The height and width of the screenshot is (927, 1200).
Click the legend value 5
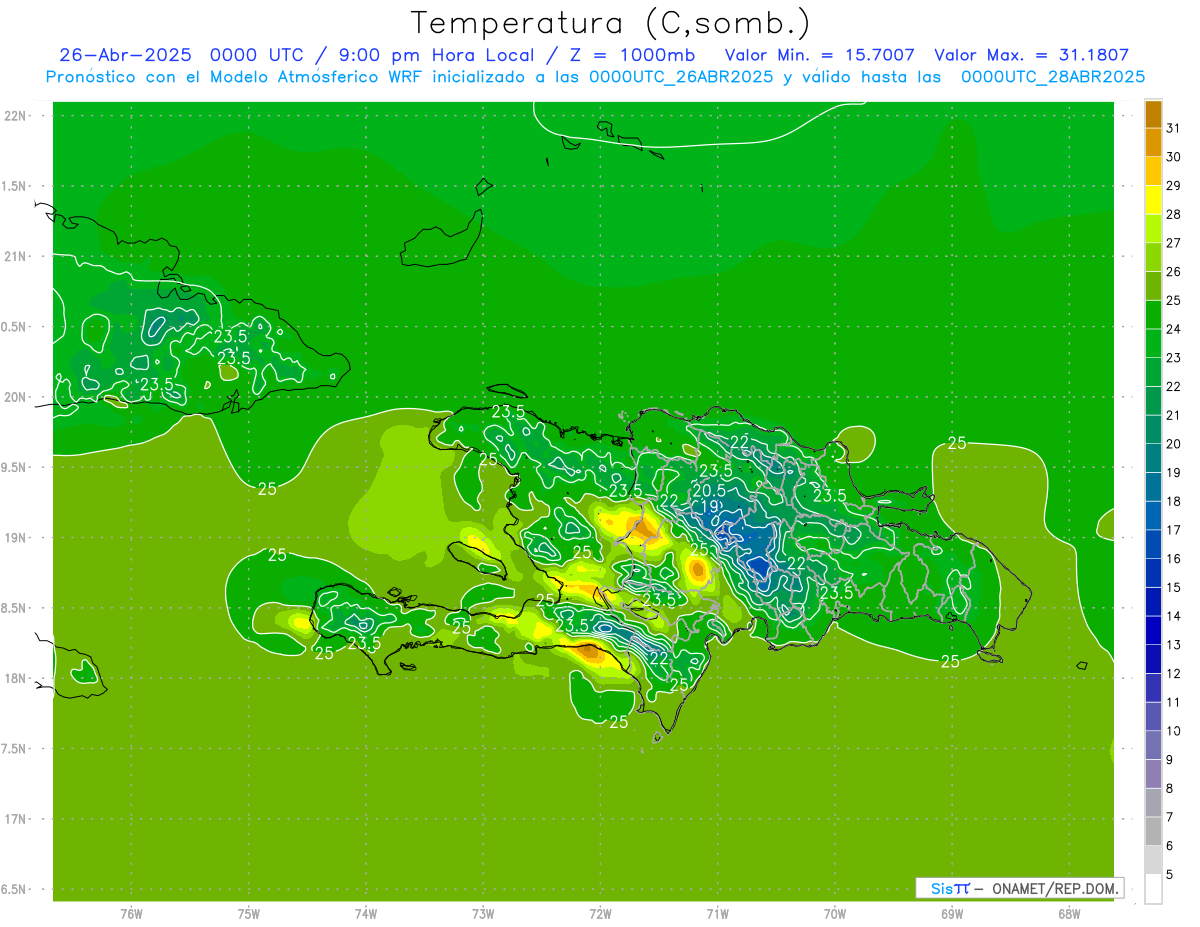click(x=1170, y=874)
